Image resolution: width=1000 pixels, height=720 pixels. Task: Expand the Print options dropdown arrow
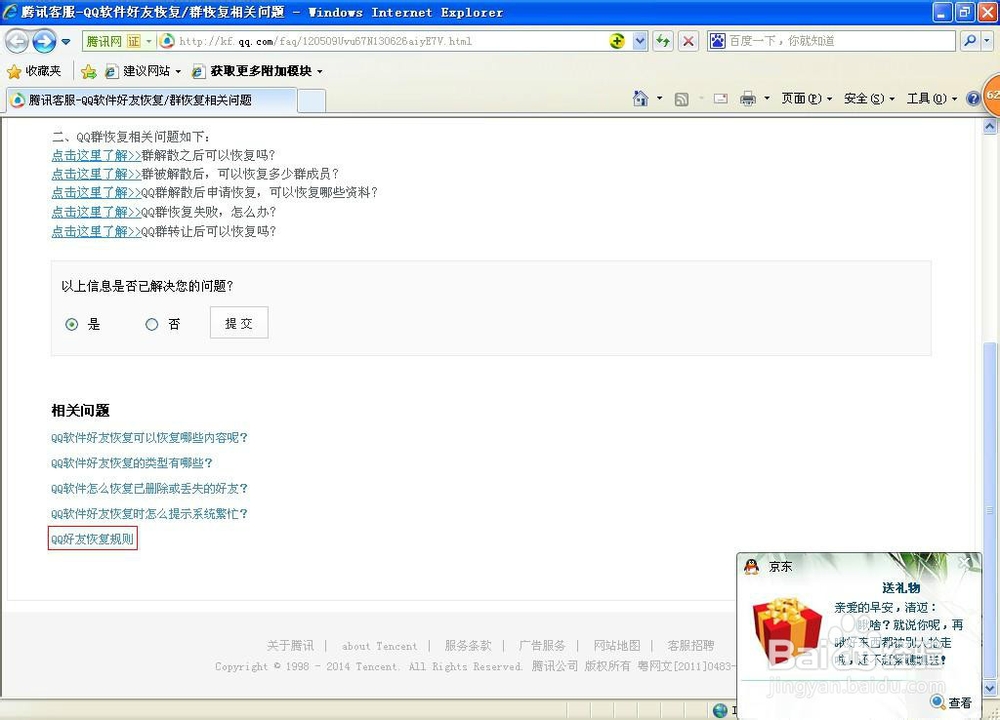click(x=767, y=98)
